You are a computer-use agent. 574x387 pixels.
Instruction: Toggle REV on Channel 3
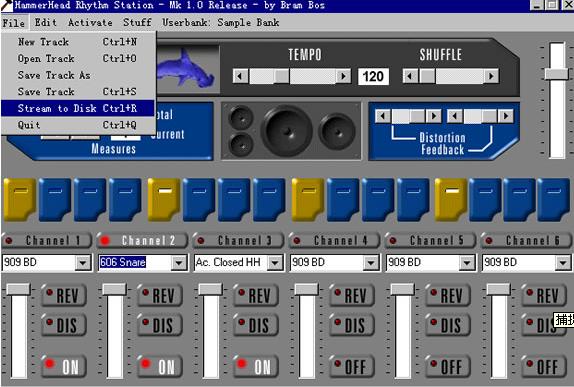pyautogui.click(x=256, y=295)
